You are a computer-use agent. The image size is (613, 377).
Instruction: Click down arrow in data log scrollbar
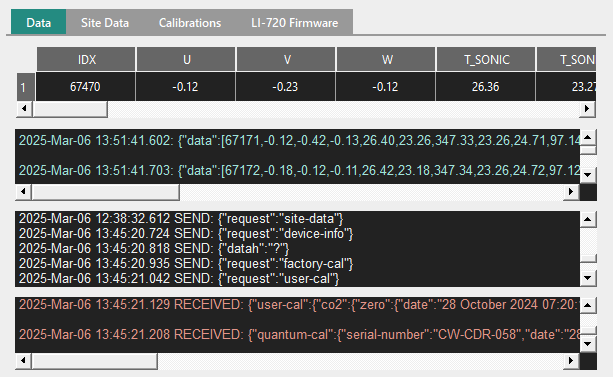pyautogui.click(x=588, y=175)
